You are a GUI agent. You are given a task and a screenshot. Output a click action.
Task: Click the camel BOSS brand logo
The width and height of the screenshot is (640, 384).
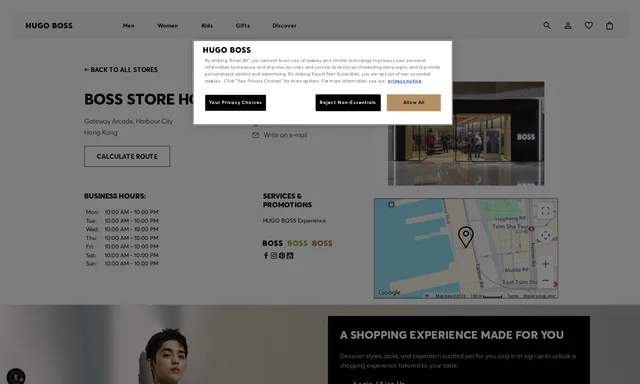click(x=322, y=243)
